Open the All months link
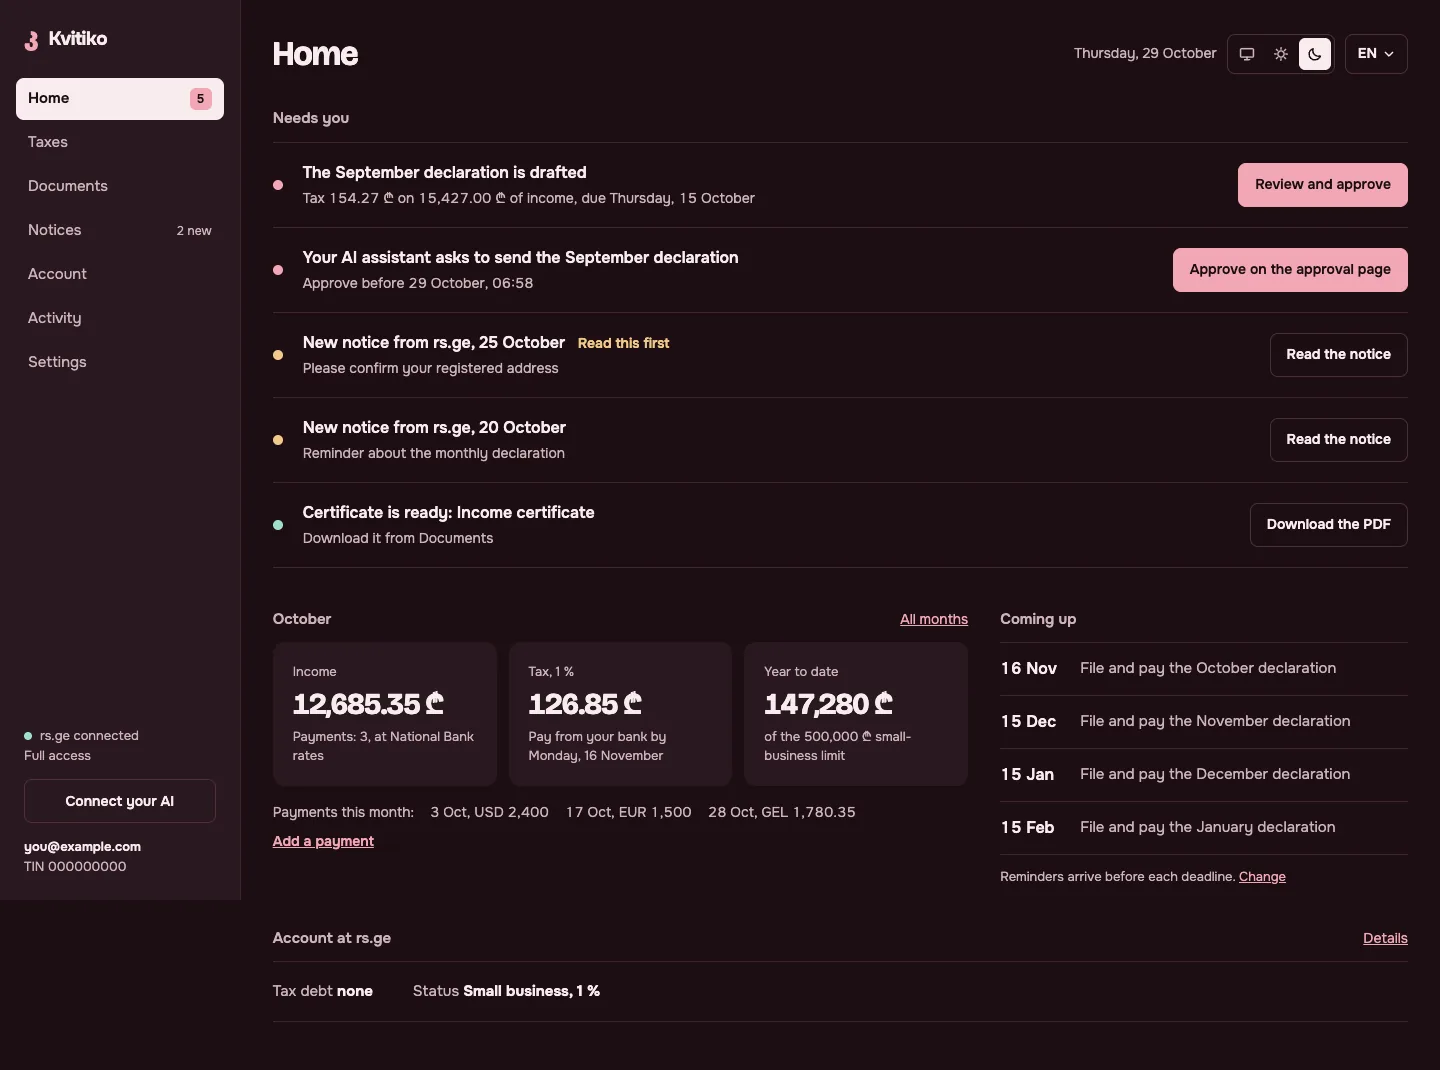This screenshot has width=1440, height=1070. (934, 619)
